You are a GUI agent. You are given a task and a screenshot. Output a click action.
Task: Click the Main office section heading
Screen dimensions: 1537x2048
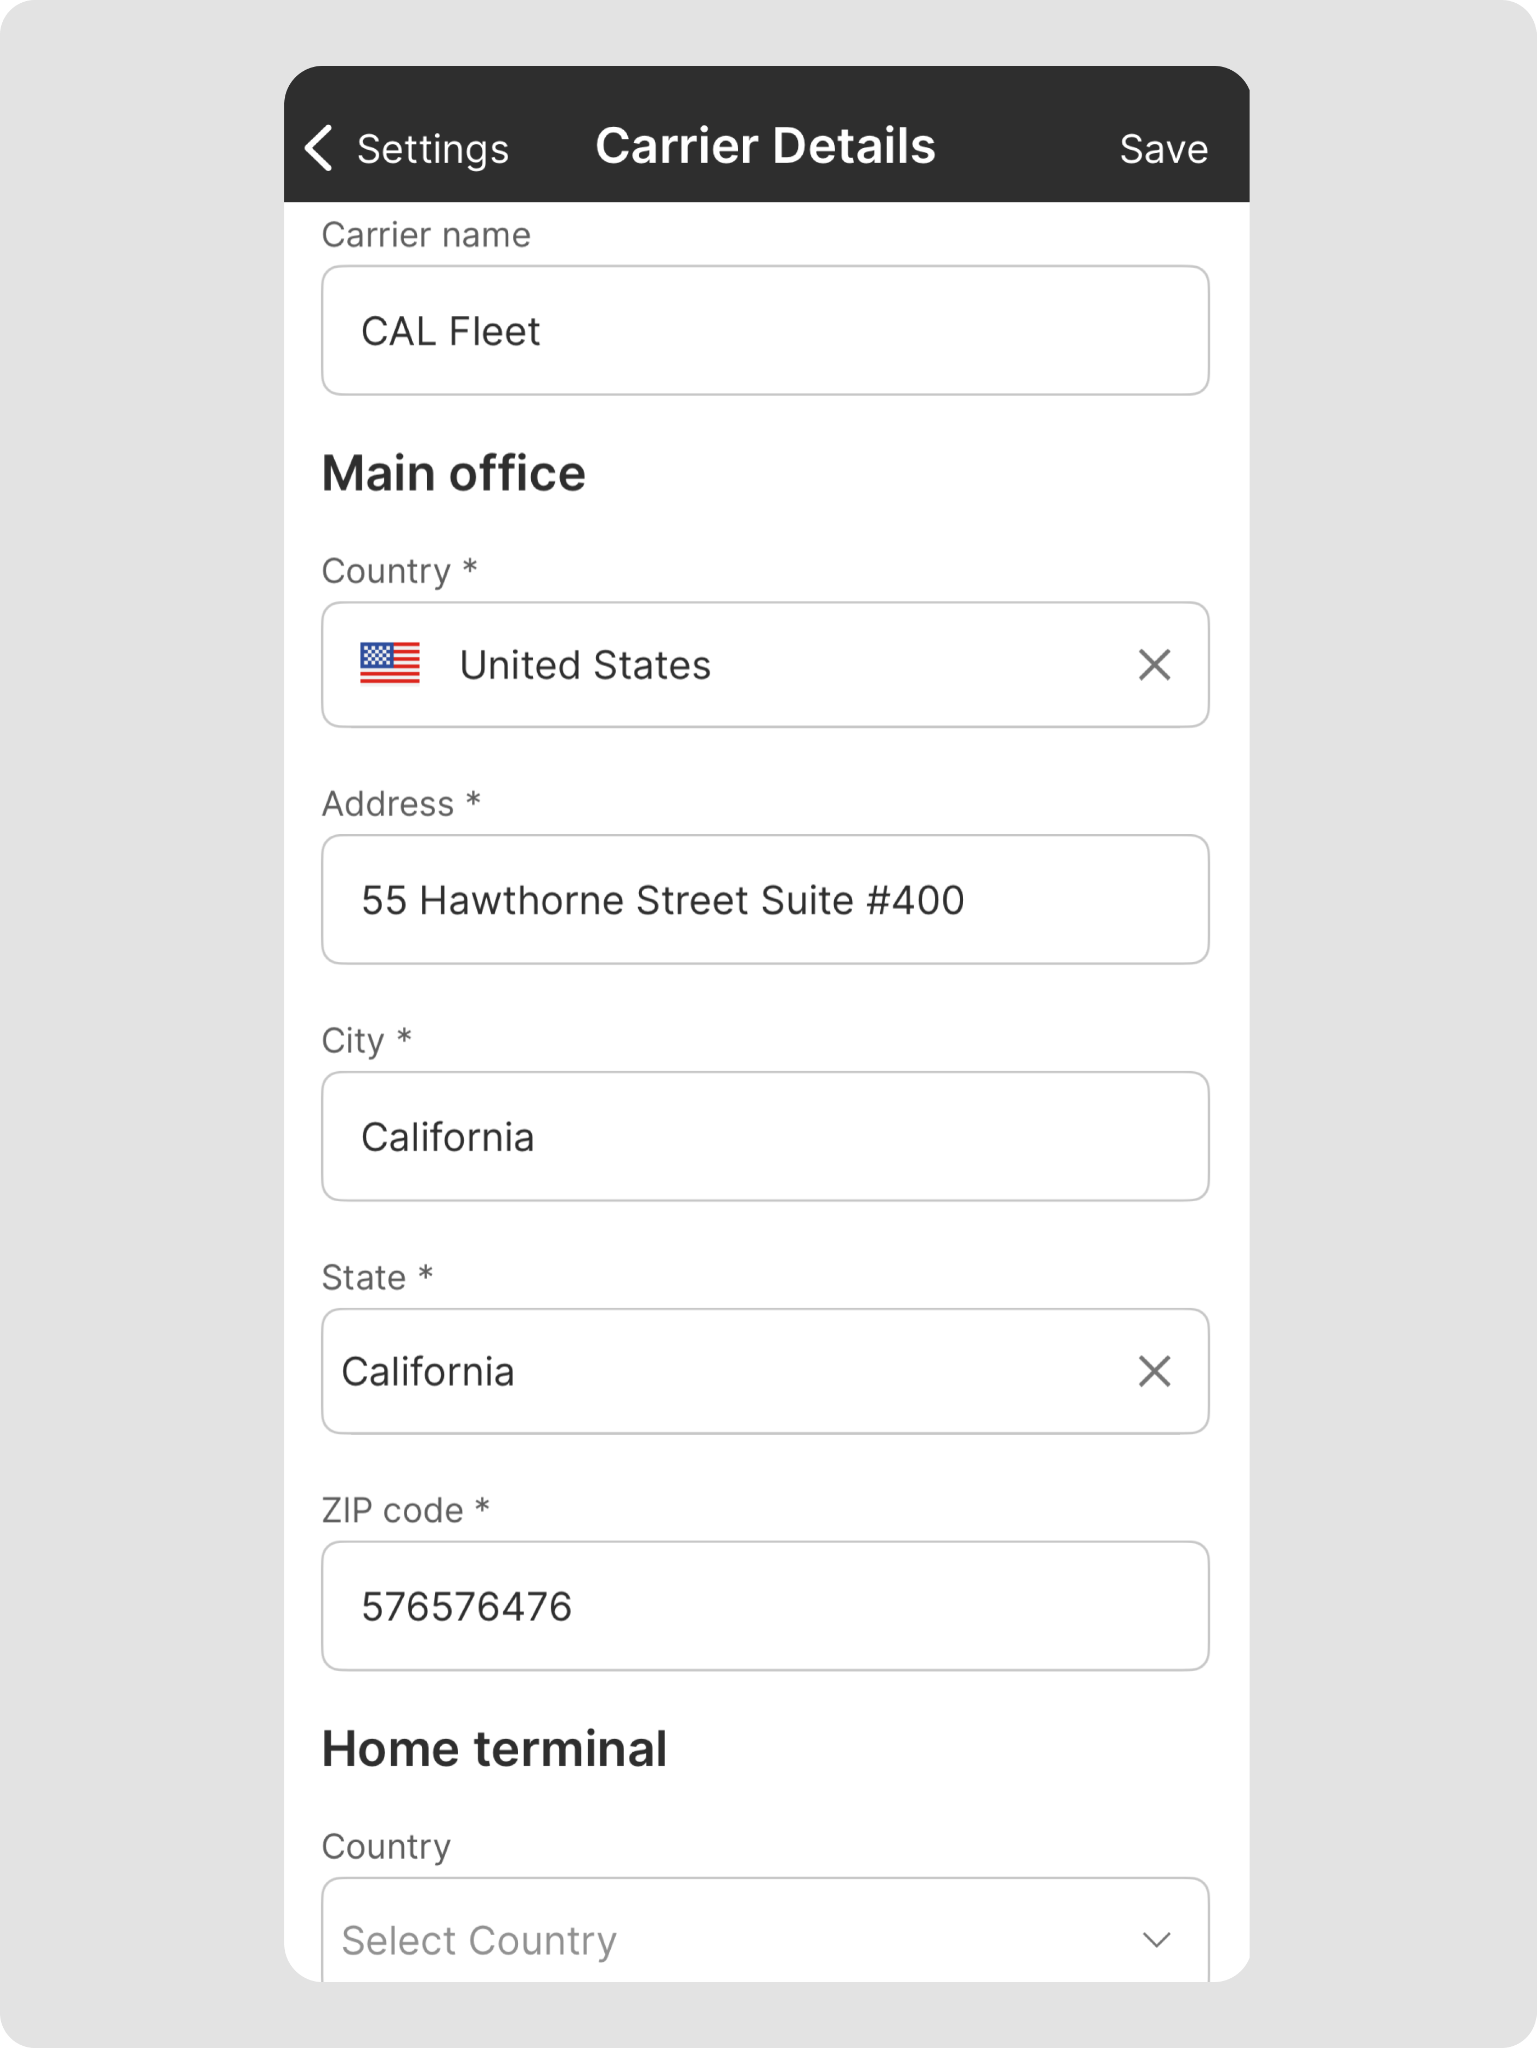pos(453,474)
